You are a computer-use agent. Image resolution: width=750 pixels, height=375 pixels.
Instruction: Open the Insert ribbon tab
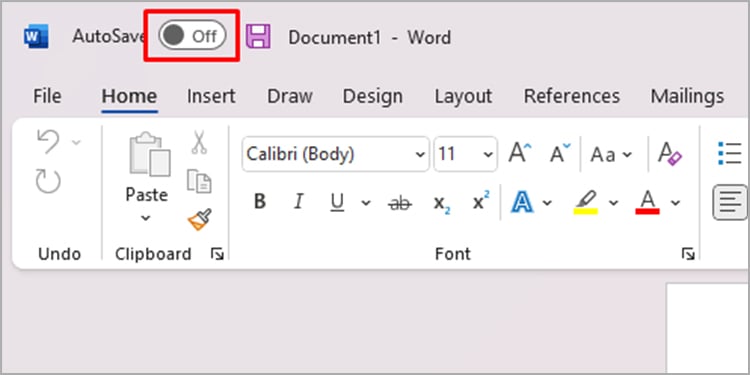211,96
